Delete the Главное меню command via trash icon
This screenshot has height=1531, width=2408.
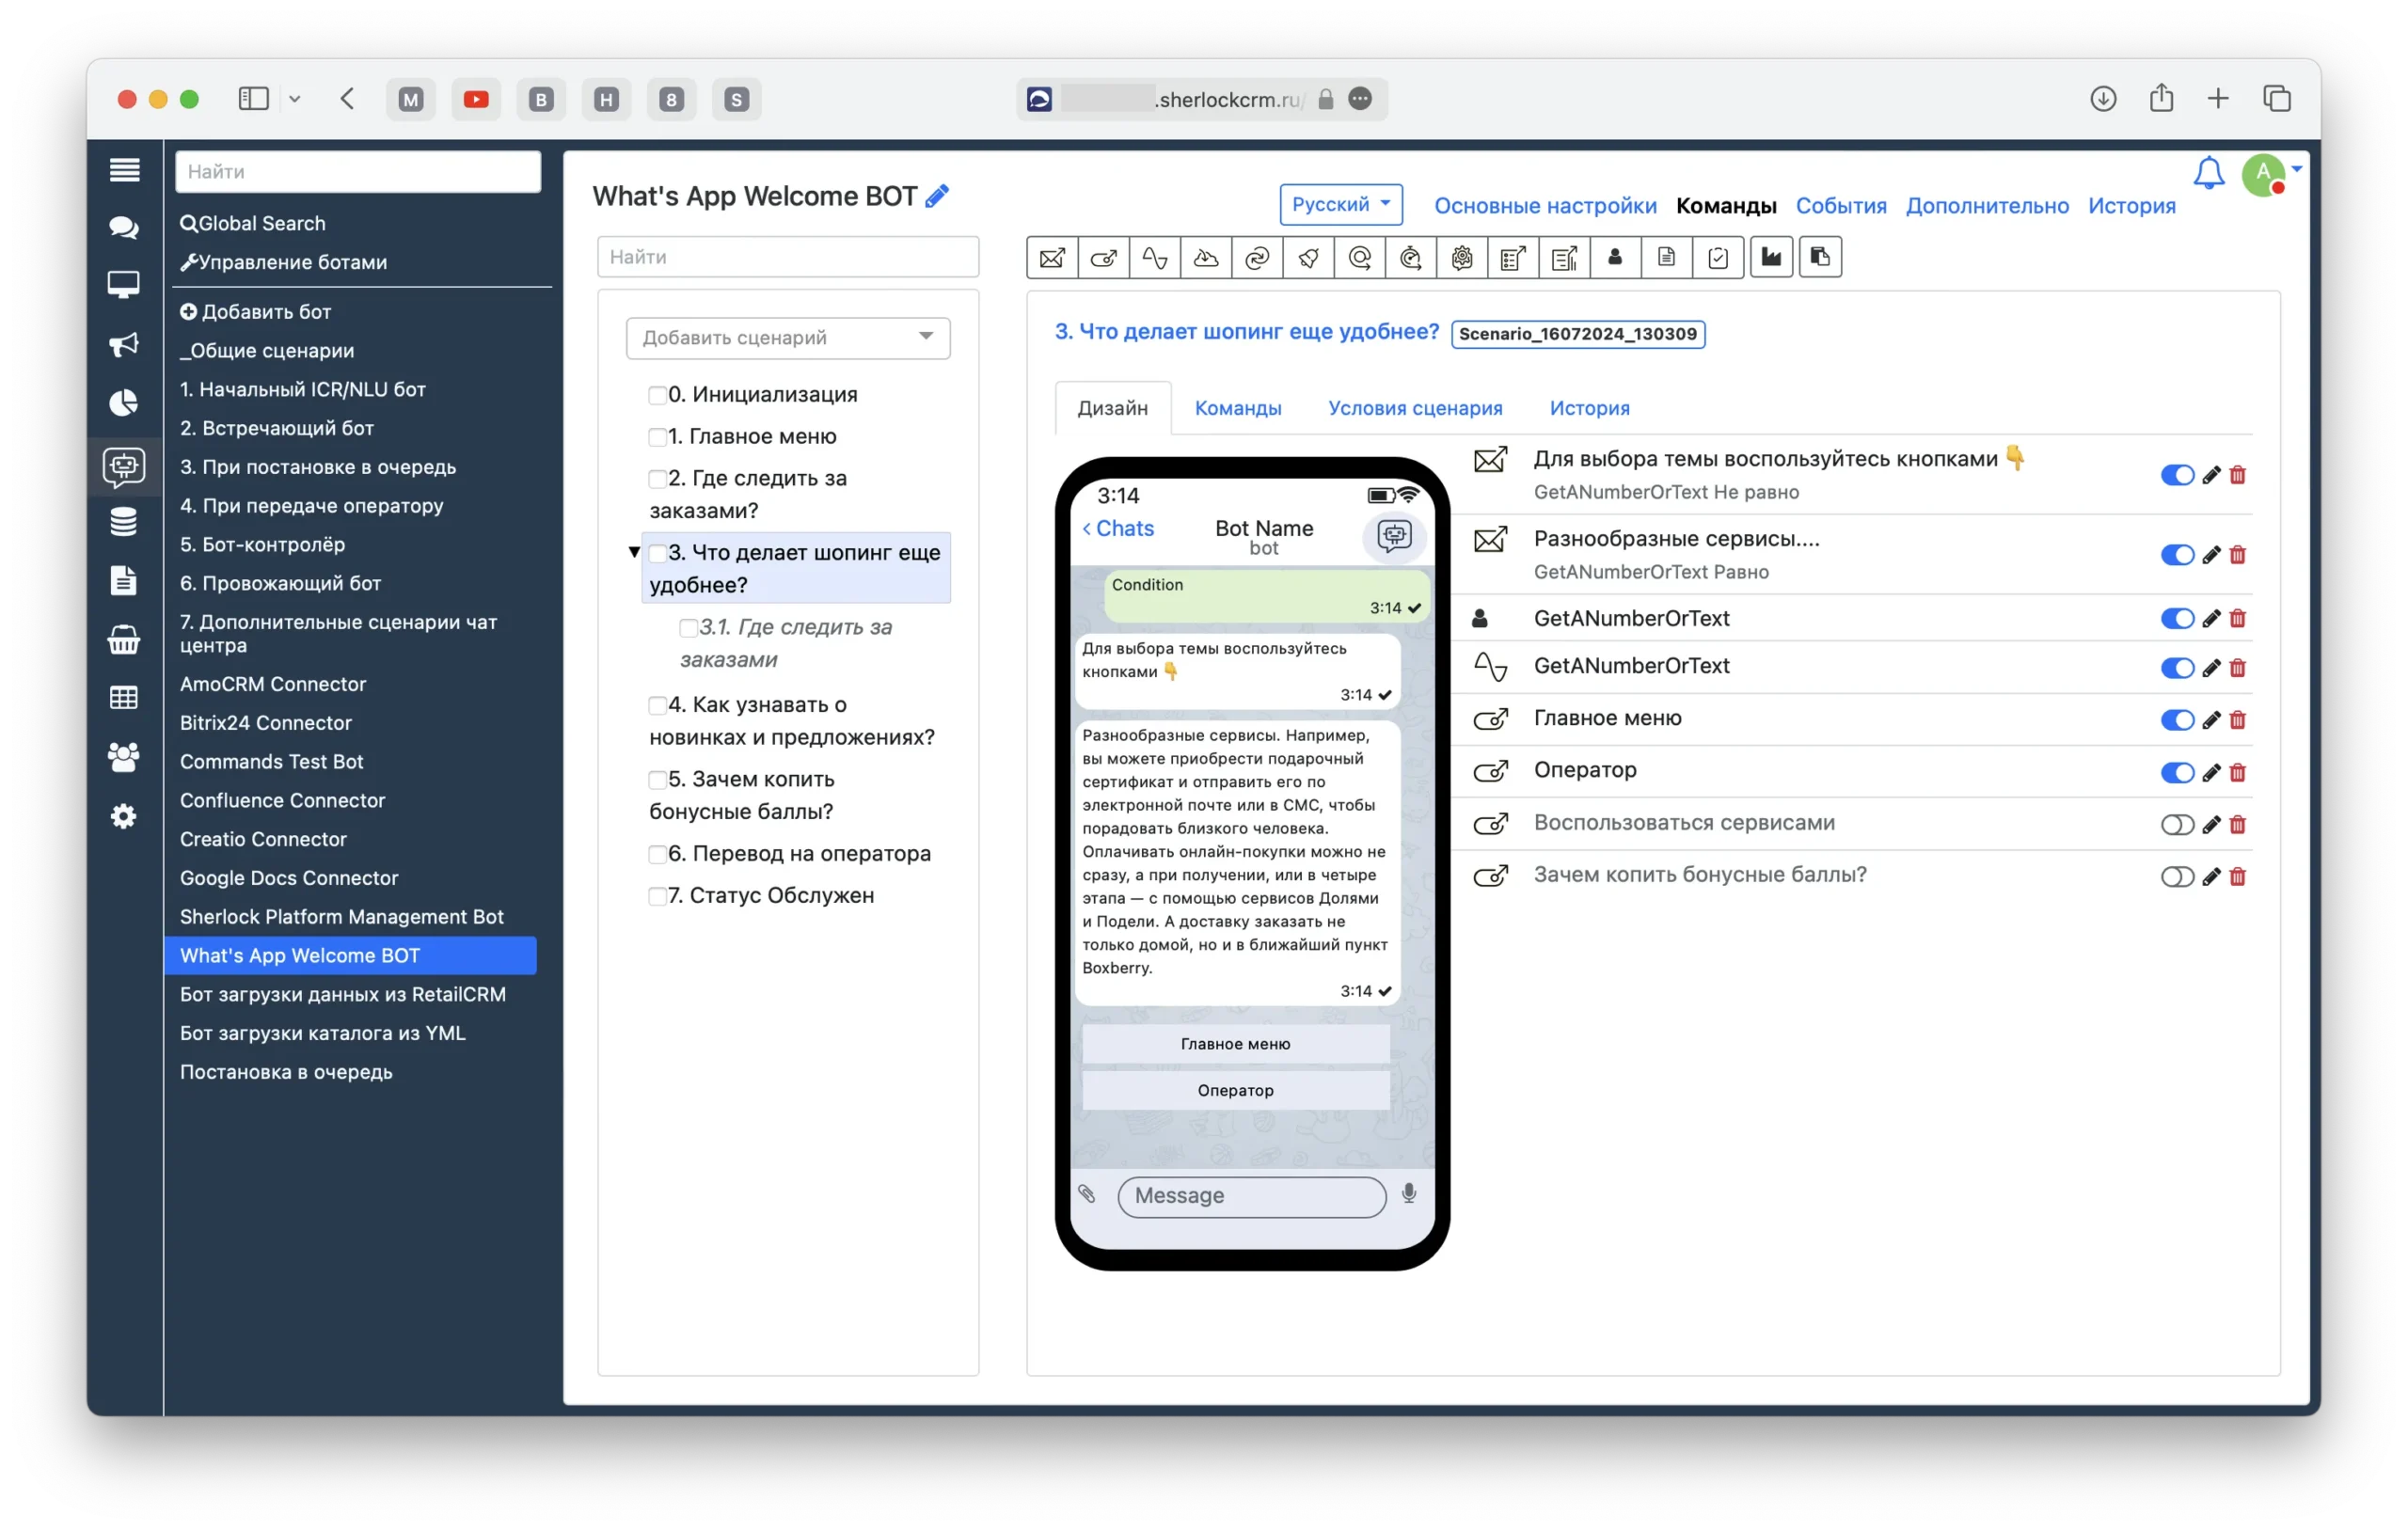click(x=2238, y=720)
